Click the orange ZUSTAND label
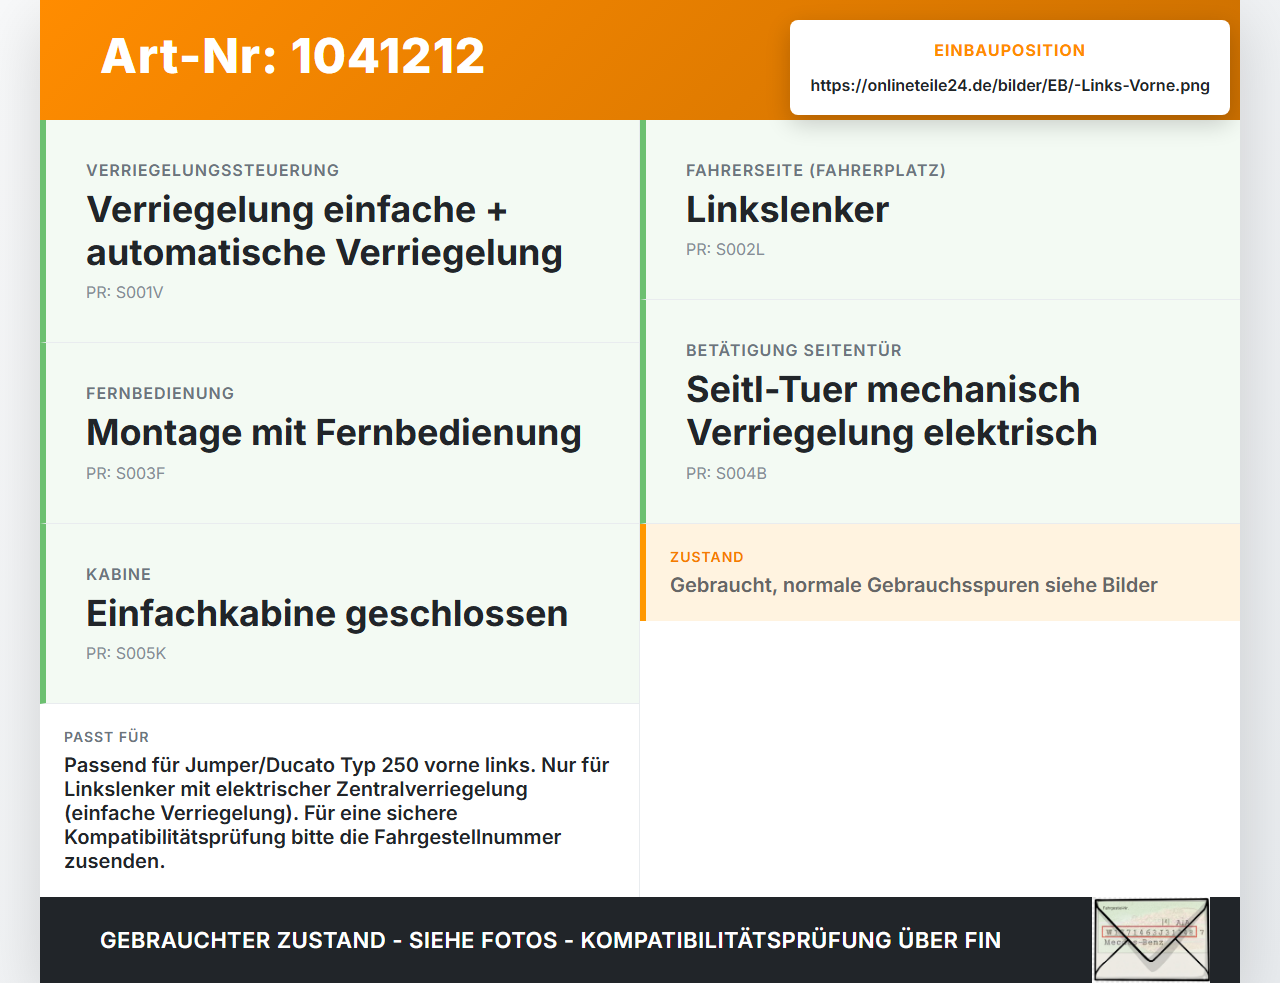Image resolution: width=1280 pixels, height=983 pixels. (707, 557)
